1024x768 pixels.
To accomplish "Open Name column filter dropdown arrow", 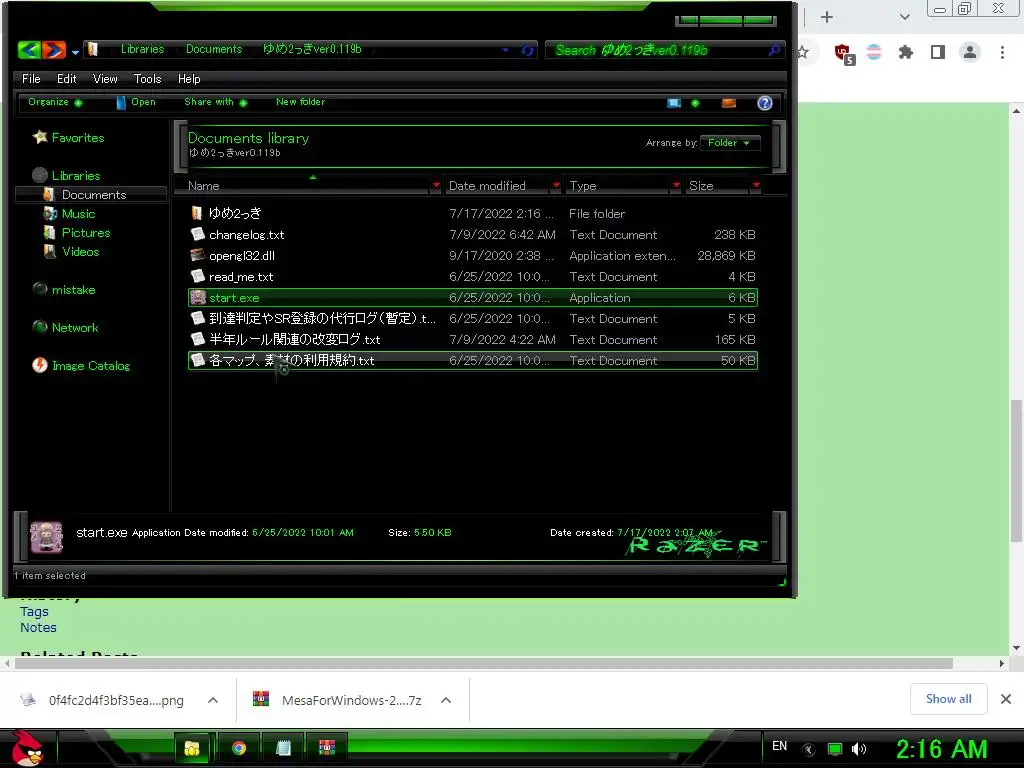I will (436, 185).
